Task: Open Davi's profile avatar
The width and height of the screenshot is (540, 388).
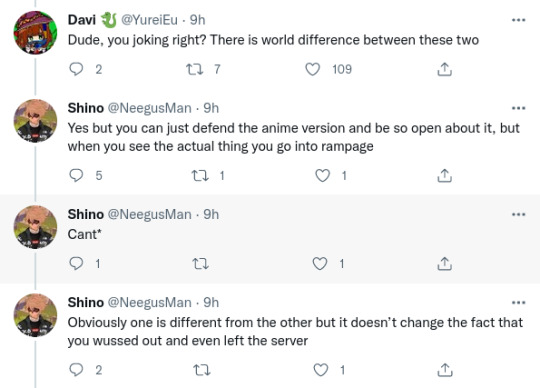Action: [35, 32]
